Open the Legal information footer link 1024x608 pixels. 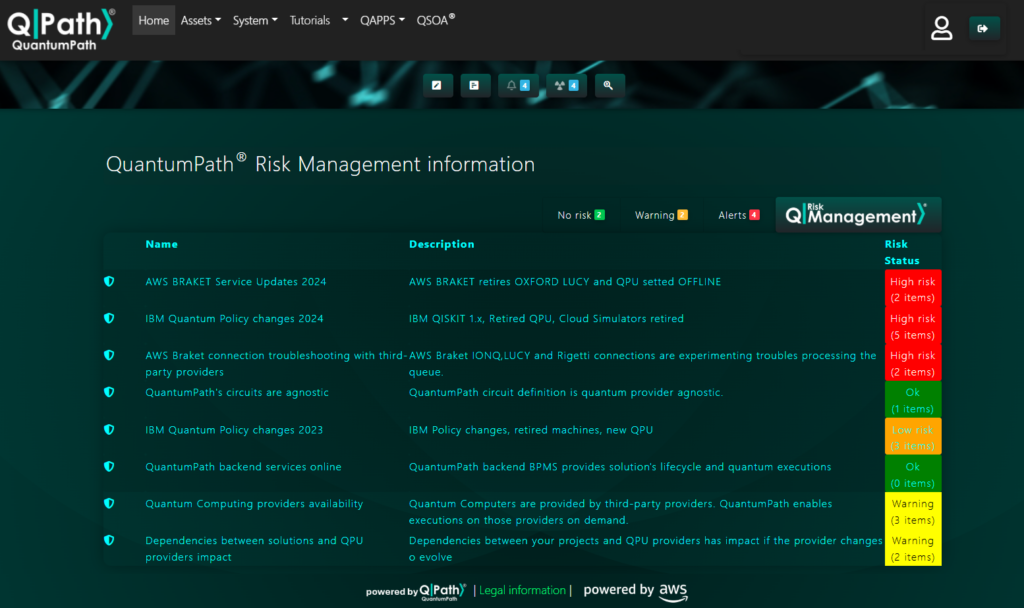[x=522, y=591]
